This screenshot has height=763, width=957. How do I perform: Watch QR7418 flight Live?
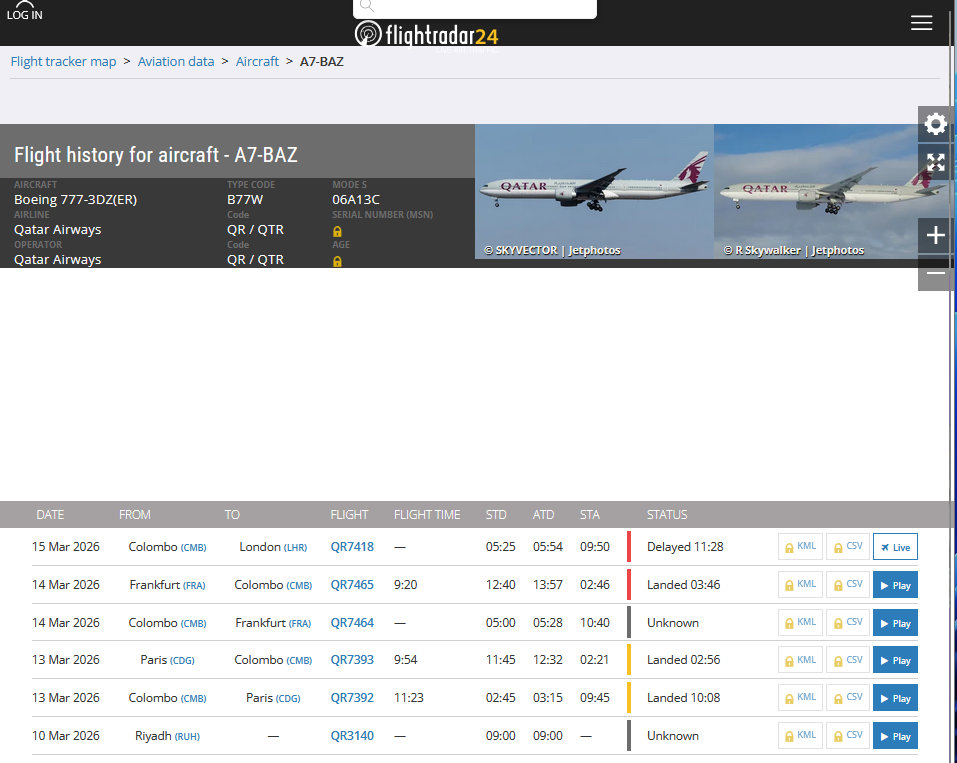pos(895,547)
